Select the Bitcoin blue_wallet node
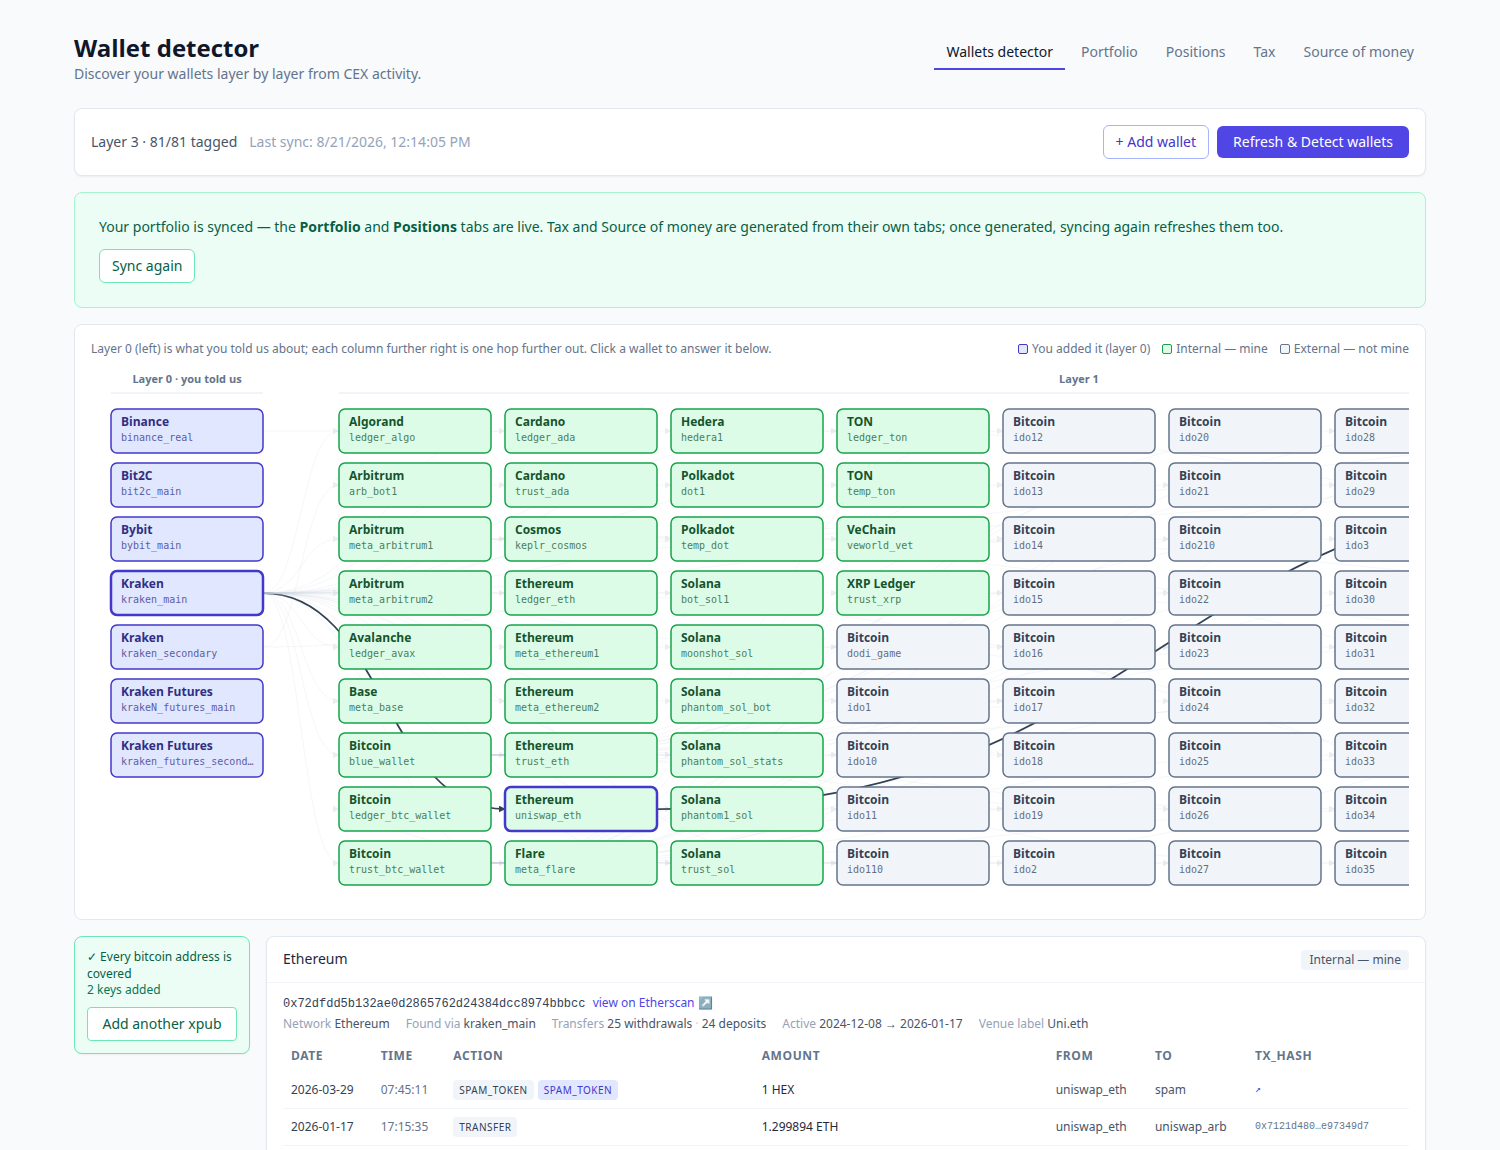Screen dimensions: 1500x1150 point(415,755)
